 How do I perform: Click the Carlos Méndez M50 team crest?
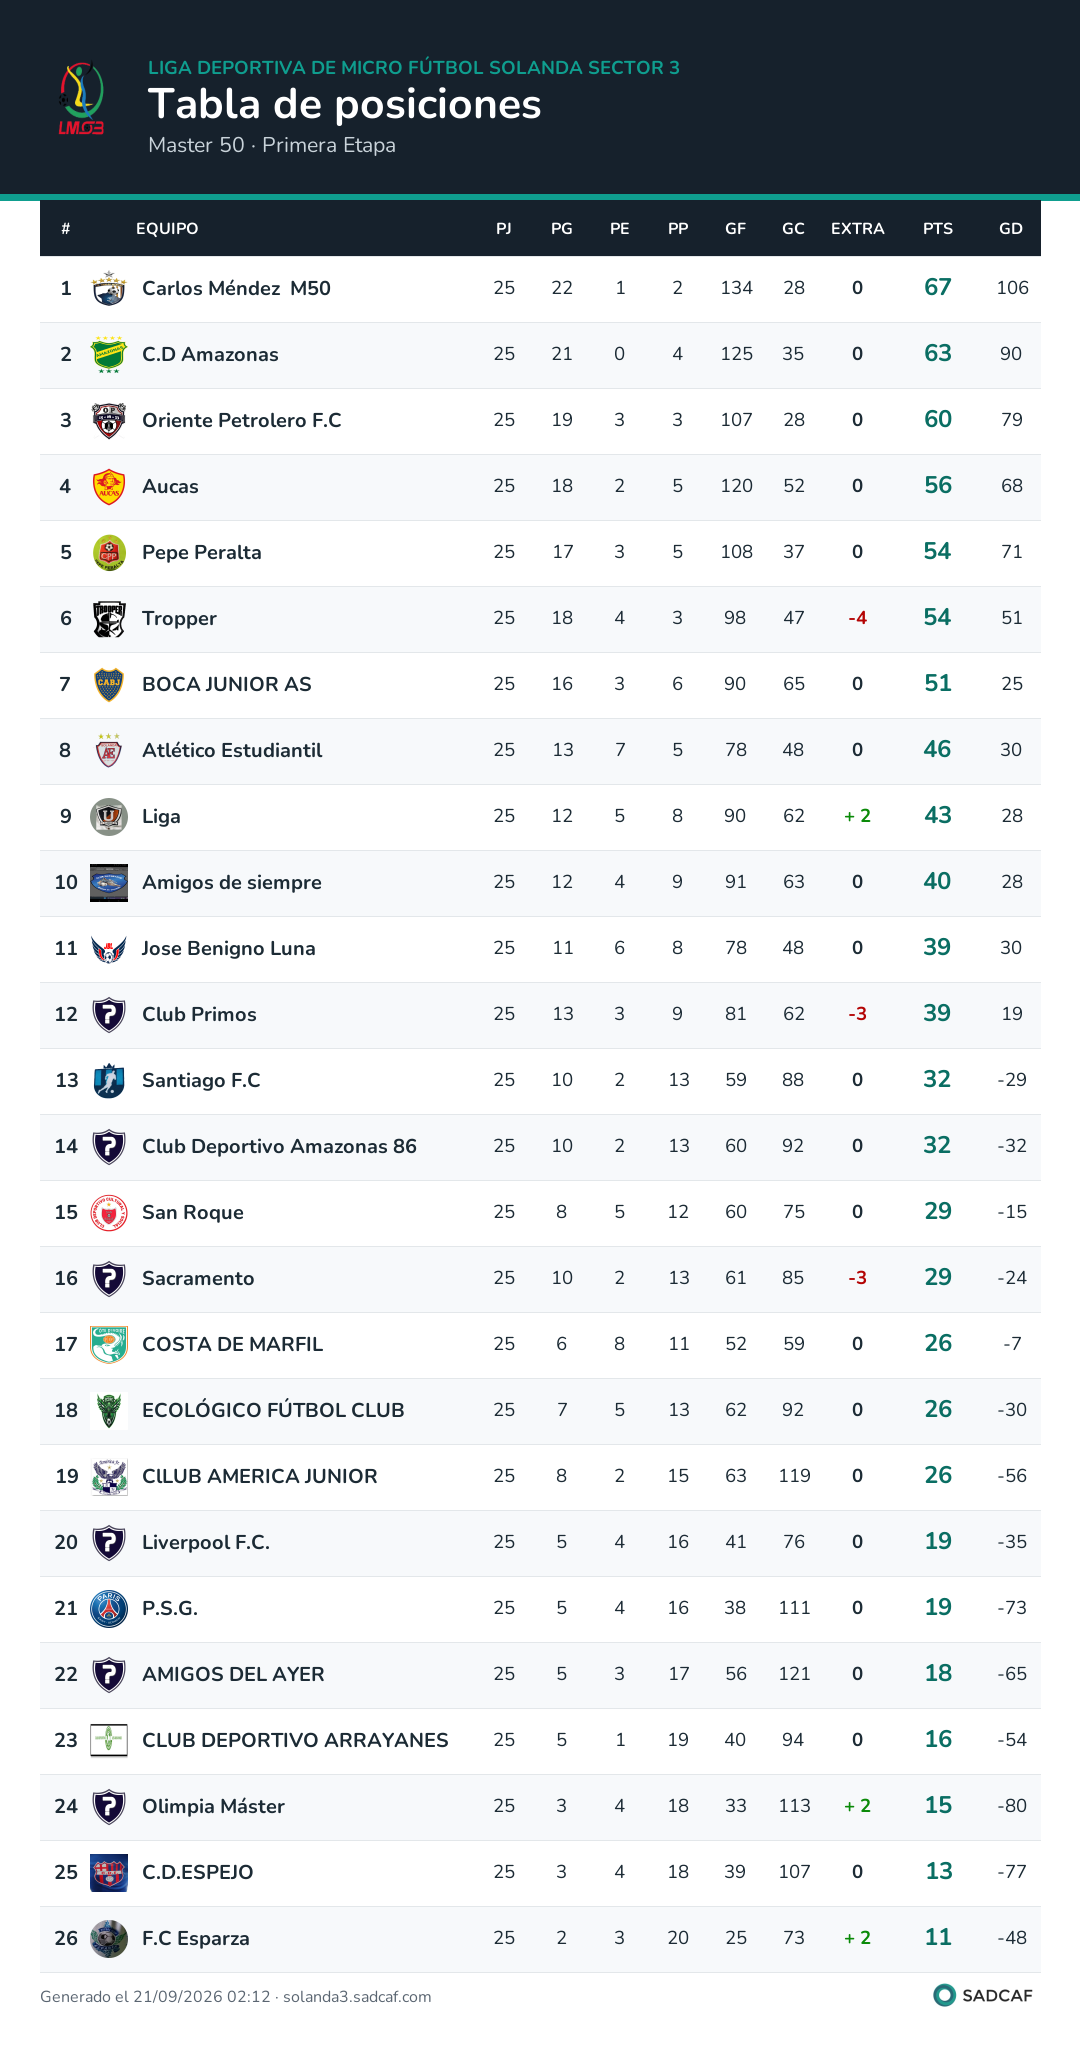click(109, 288)
